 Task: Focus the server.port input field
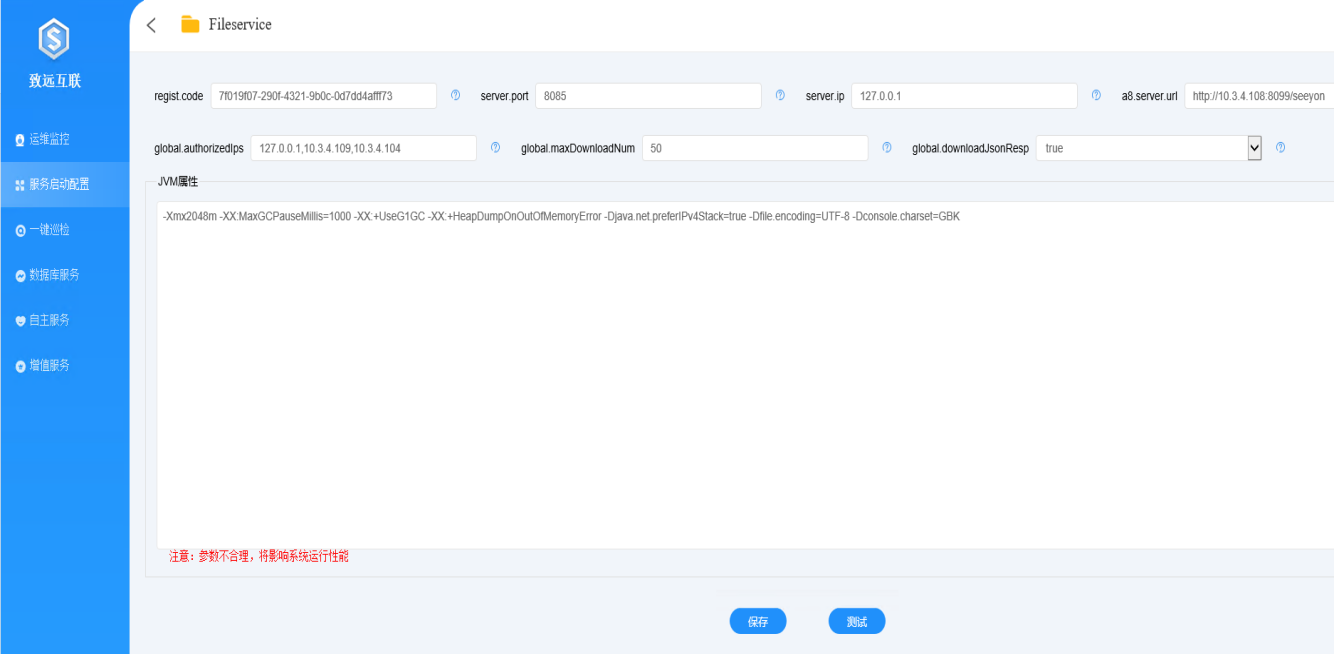pyautogui.click(x=649, y=96)
